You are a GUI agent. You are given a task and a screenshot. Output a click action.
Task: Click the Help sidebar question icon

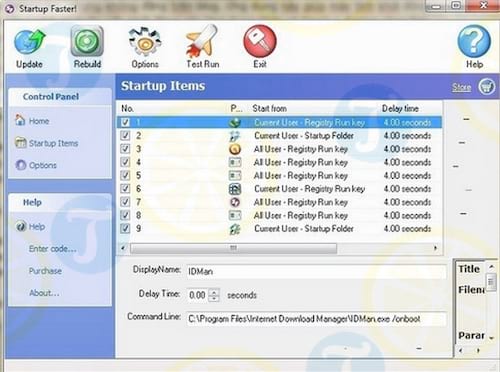point(21,226)
